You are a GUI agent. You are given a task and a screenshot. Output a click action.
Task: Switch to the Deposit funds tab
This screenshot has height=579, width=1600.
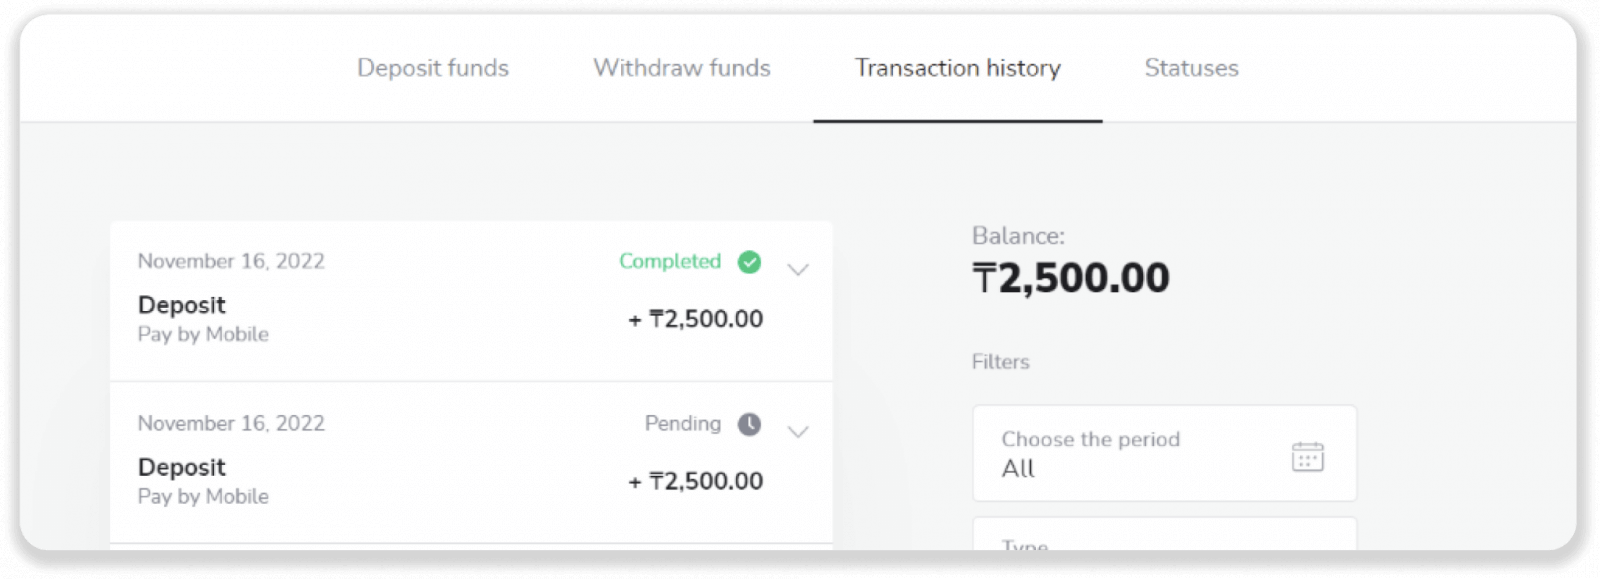coord(433,68)
